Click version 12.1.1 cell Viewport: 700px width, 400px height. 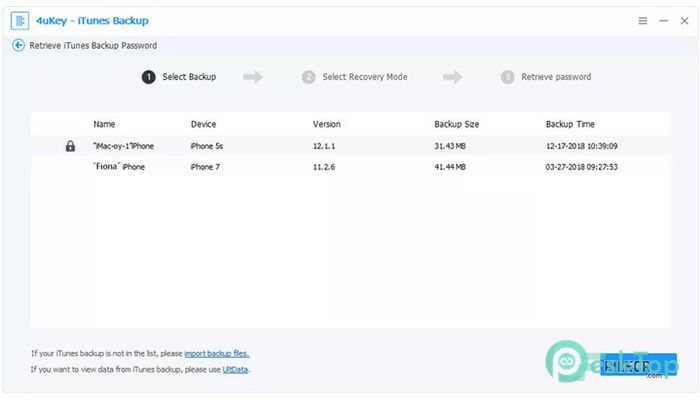(324, 146)
